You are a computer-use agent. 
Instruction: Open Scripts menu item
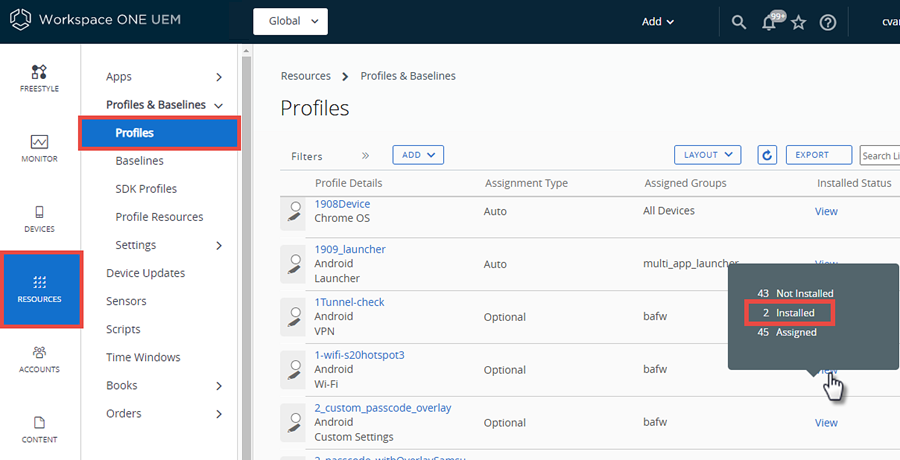pyautogui.click(x=123, y=329)
